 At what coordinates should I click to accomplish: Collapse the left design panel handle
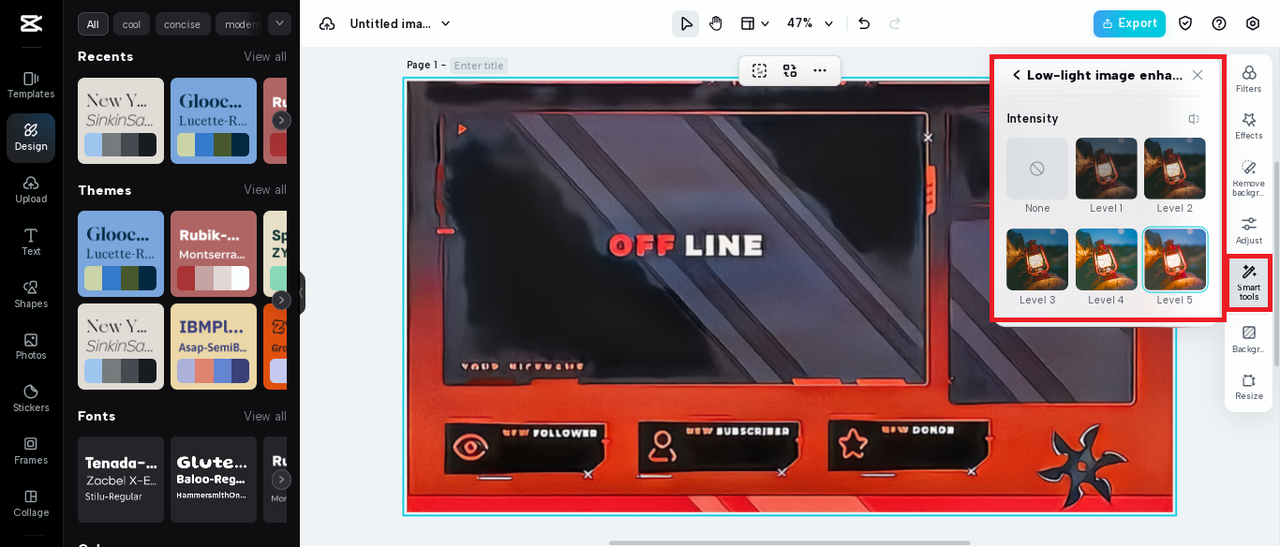[x=302, y=293]
